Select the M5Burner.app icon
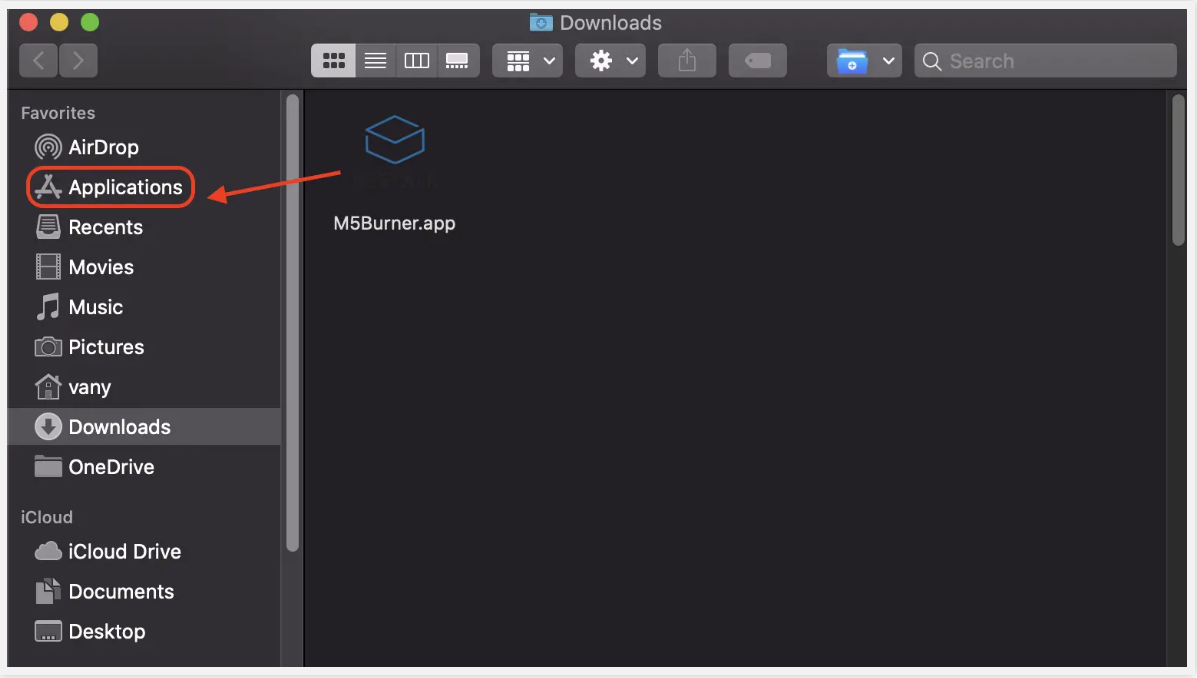 click(395, 140)
